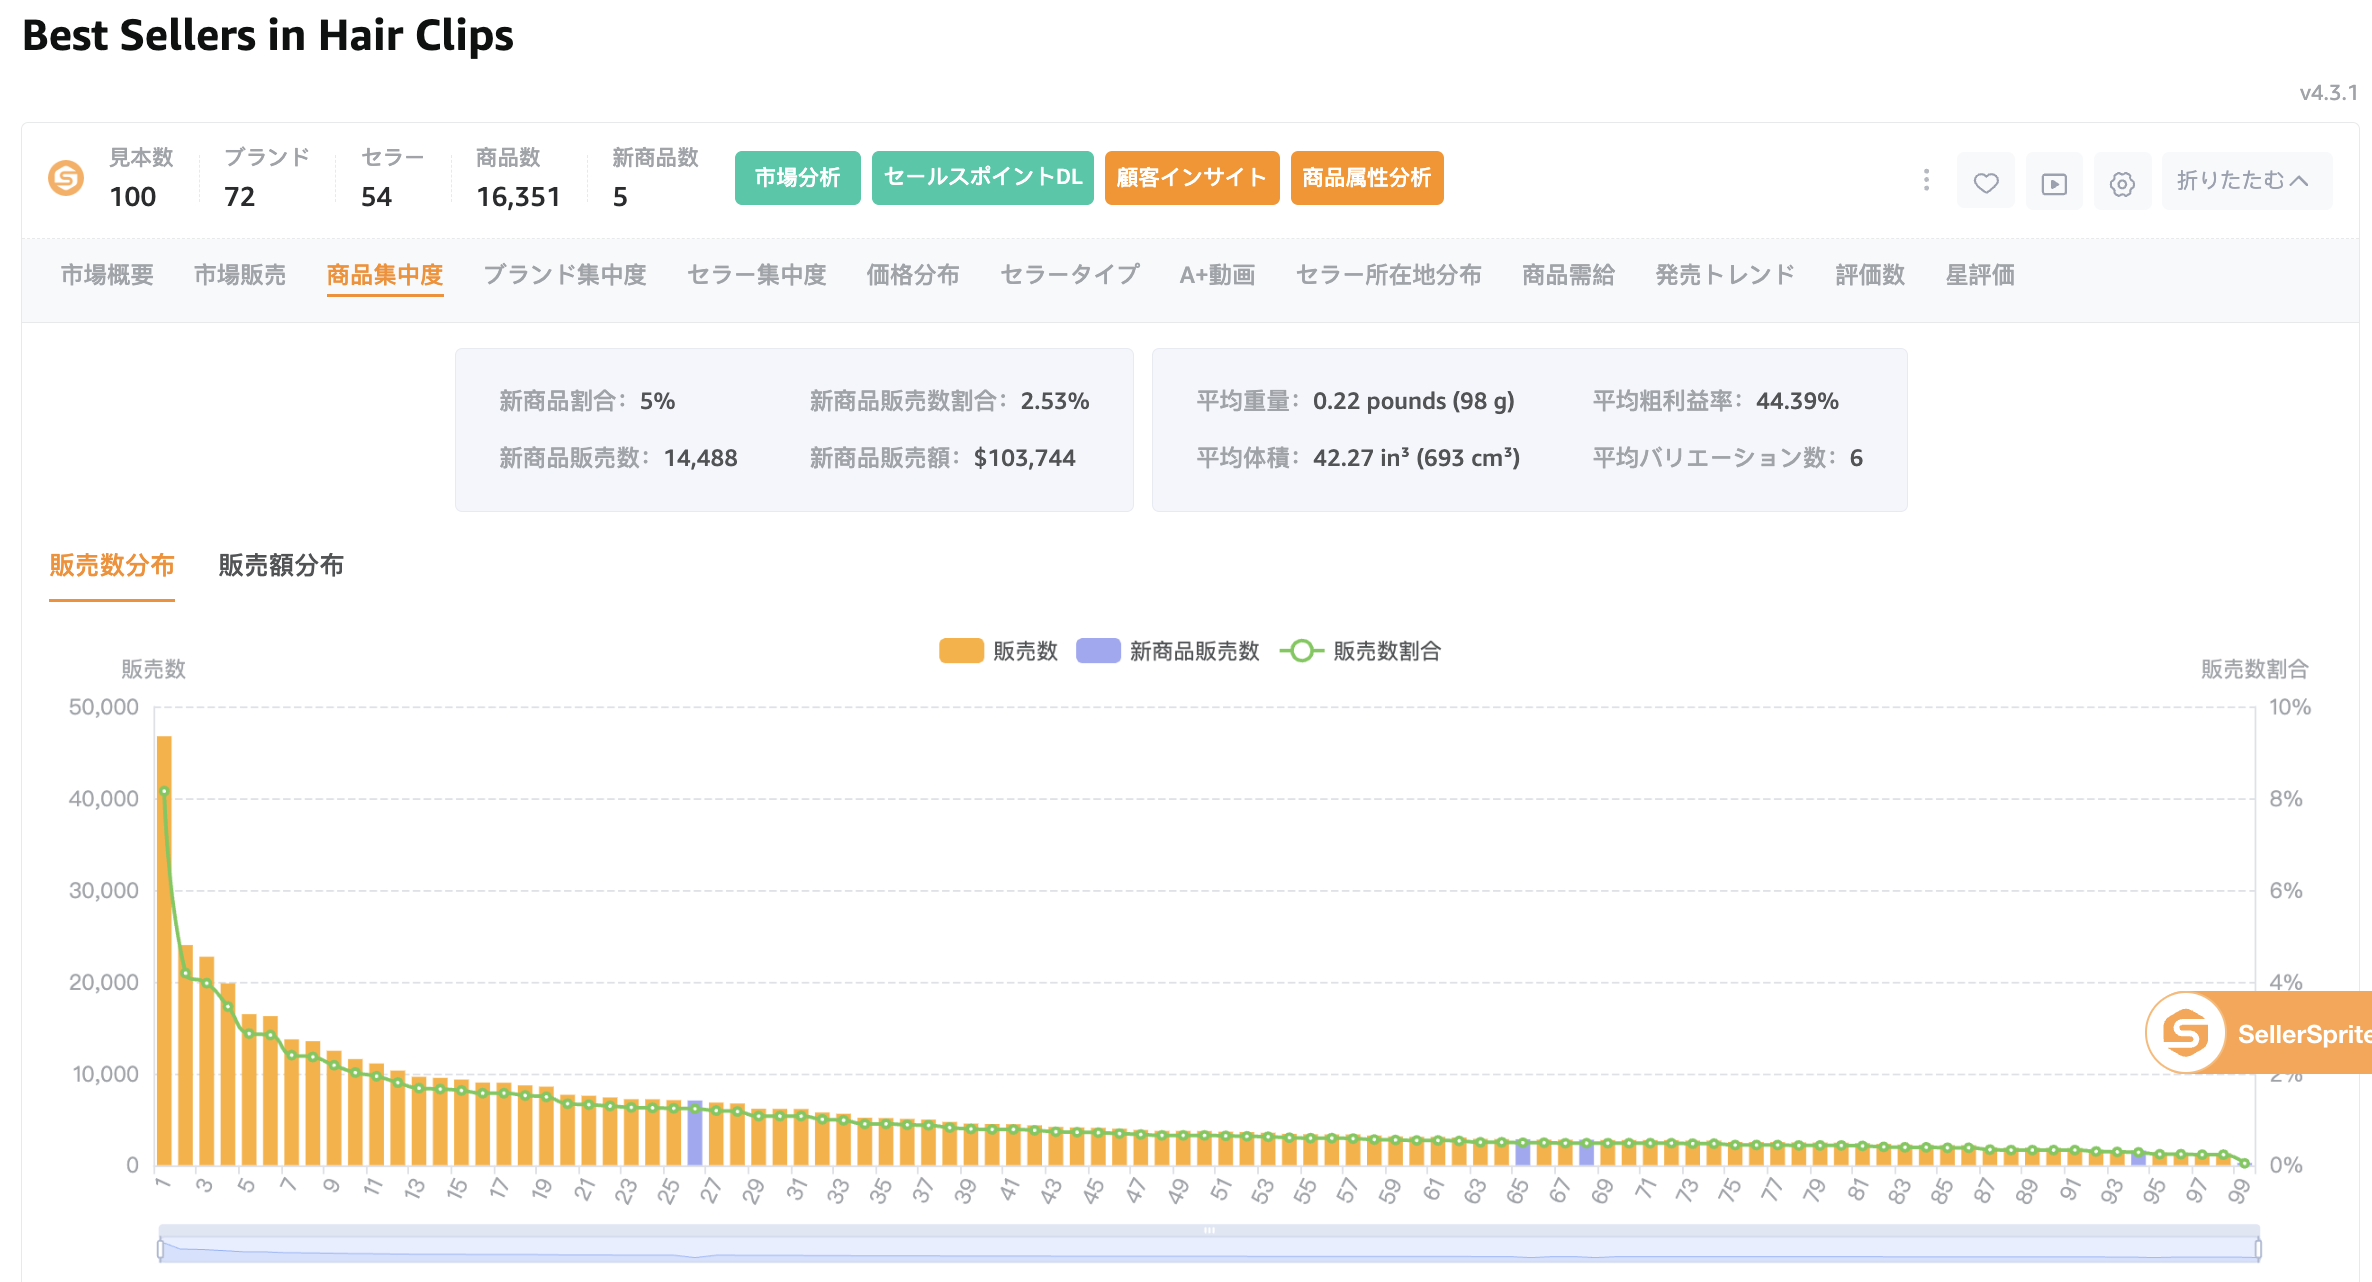Screen dimensions: 2372x1282
Task: Click セールスポイントDL button
Action: [x=982, y=178]
